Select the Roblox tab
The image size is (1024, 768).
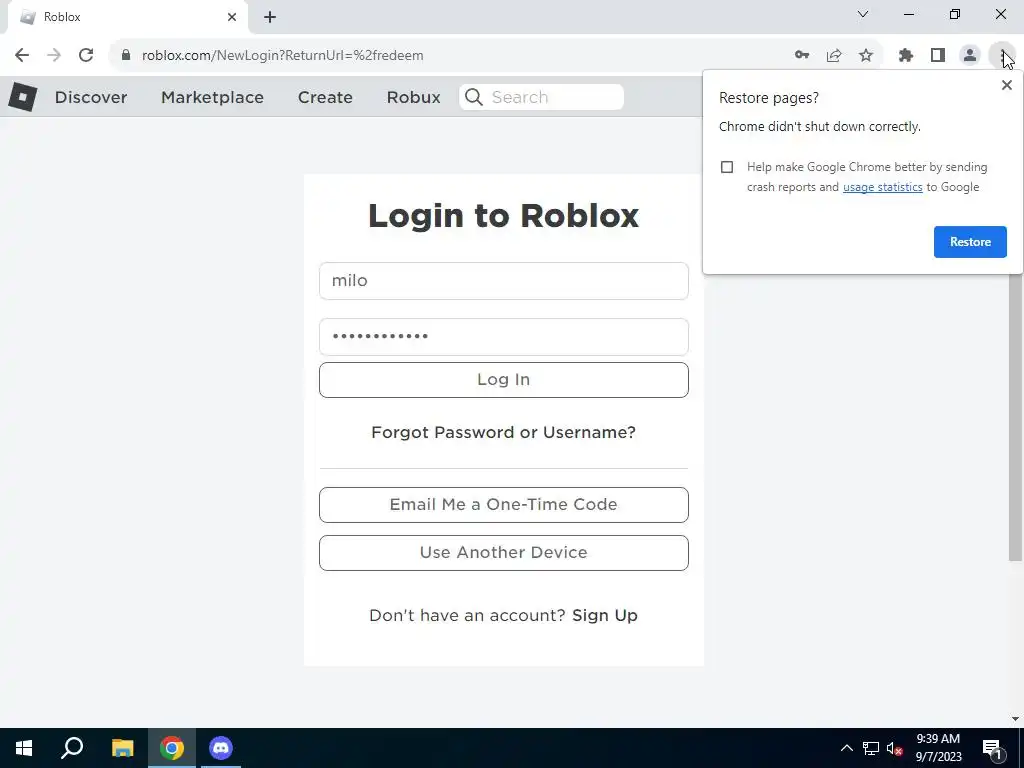[x=127, y=17]
